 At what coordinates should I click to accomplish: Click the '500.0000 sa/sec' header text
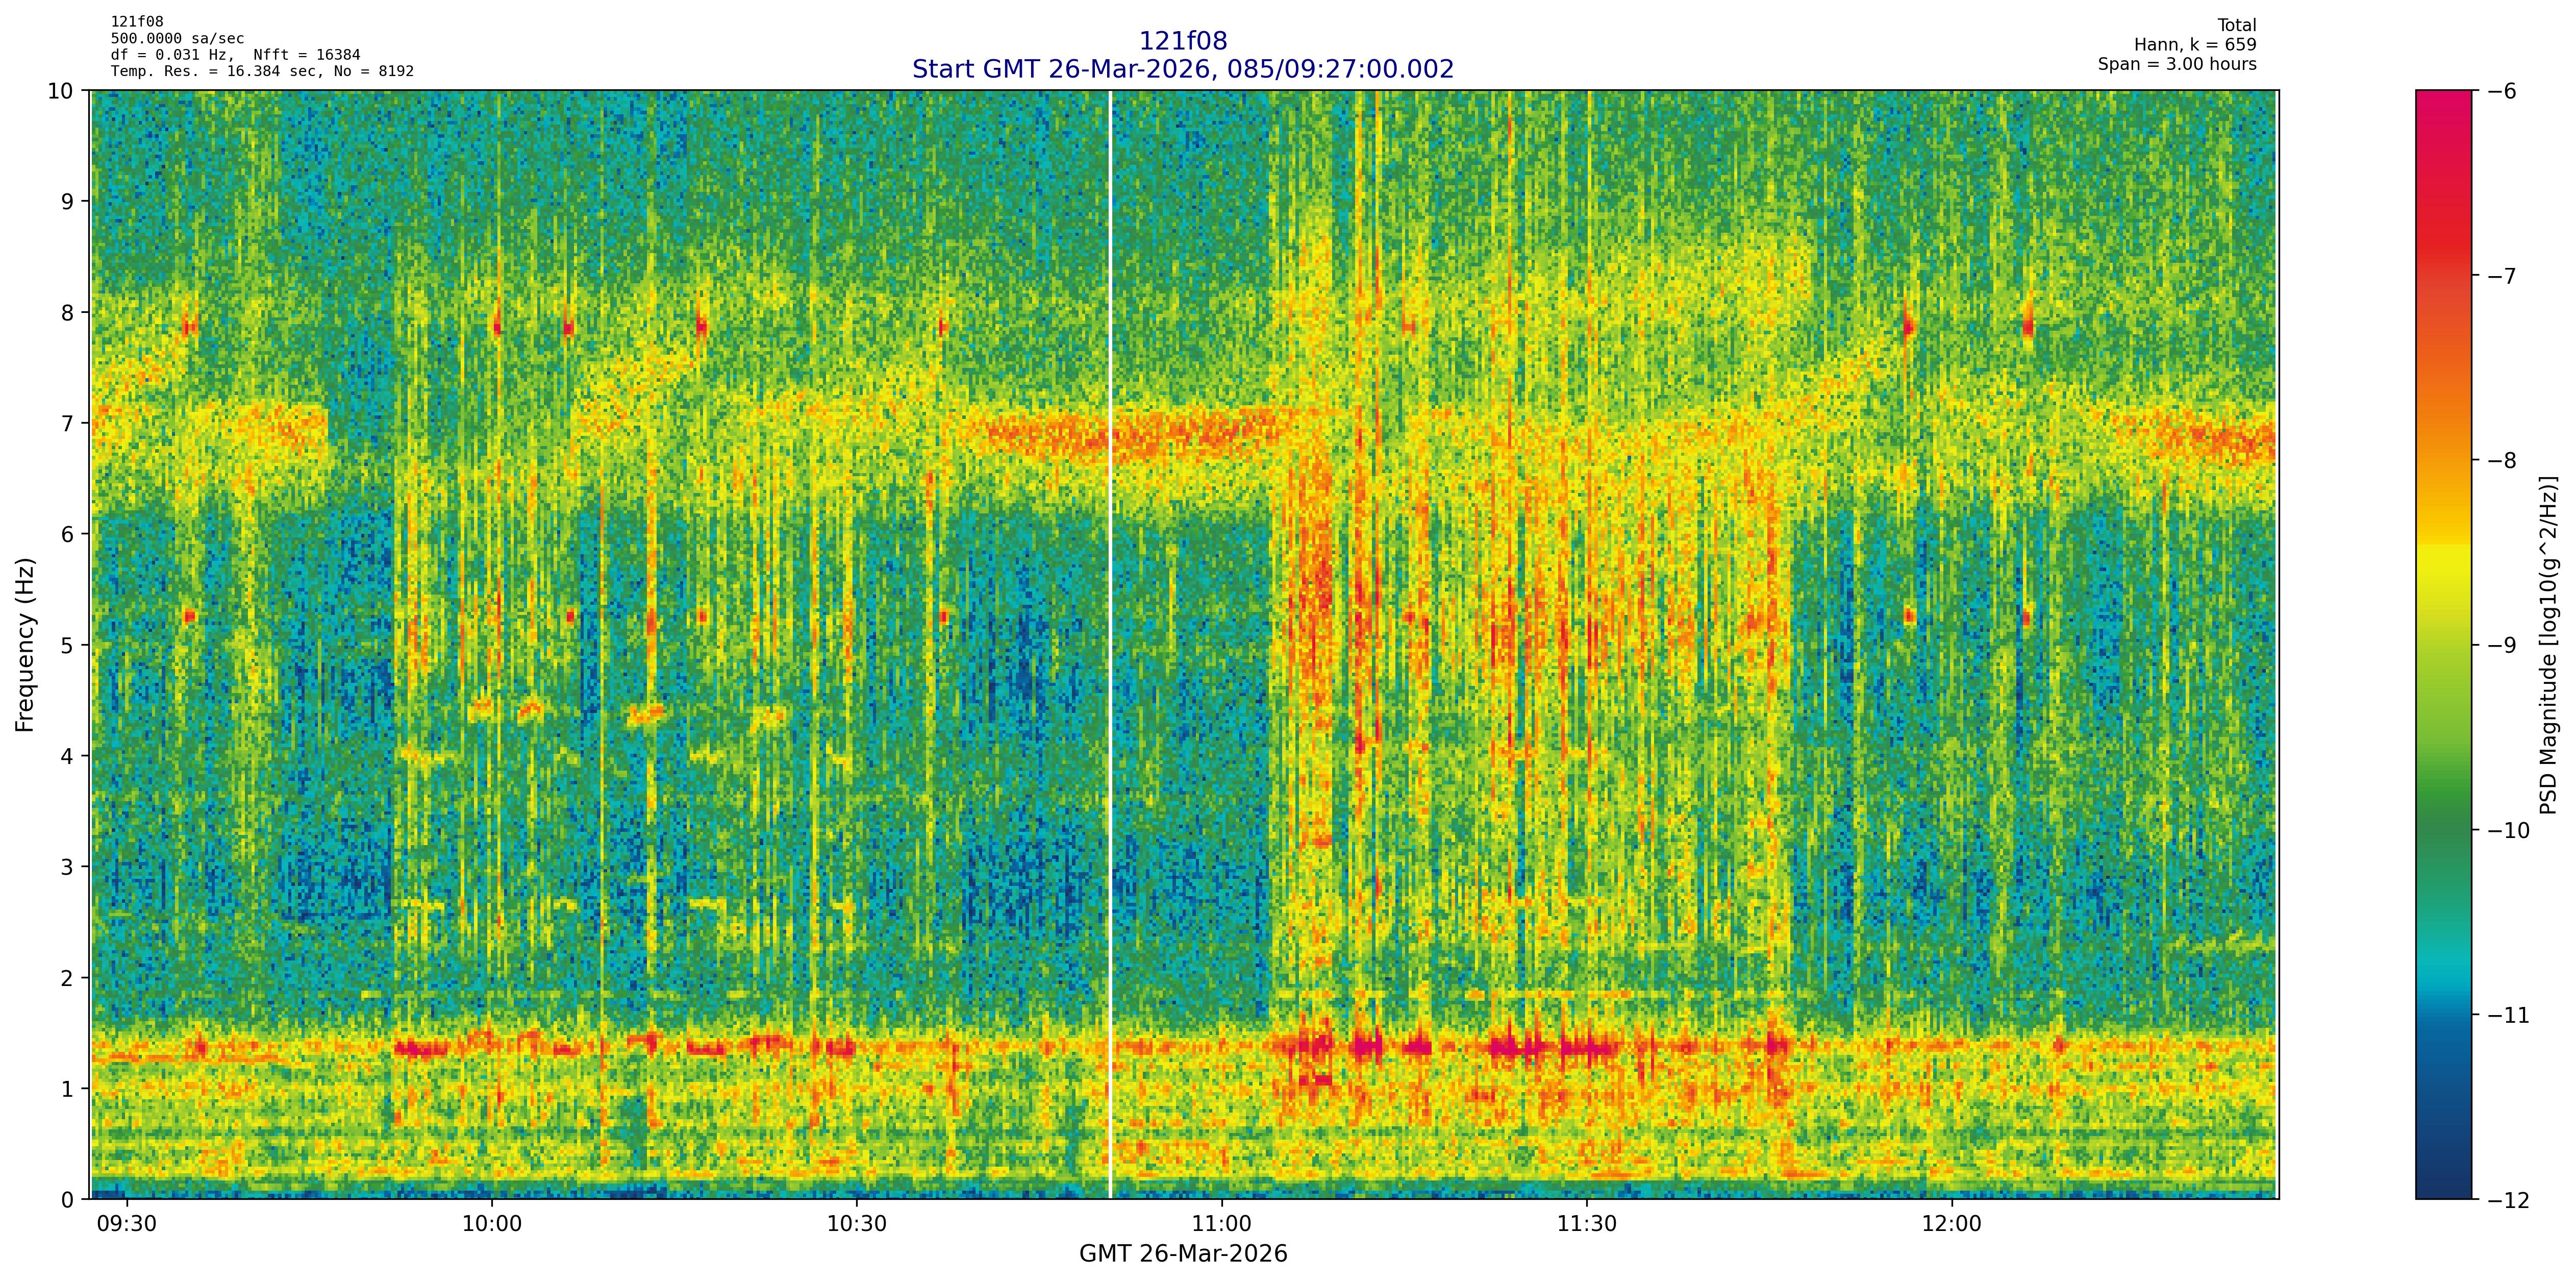coord(177,39)
